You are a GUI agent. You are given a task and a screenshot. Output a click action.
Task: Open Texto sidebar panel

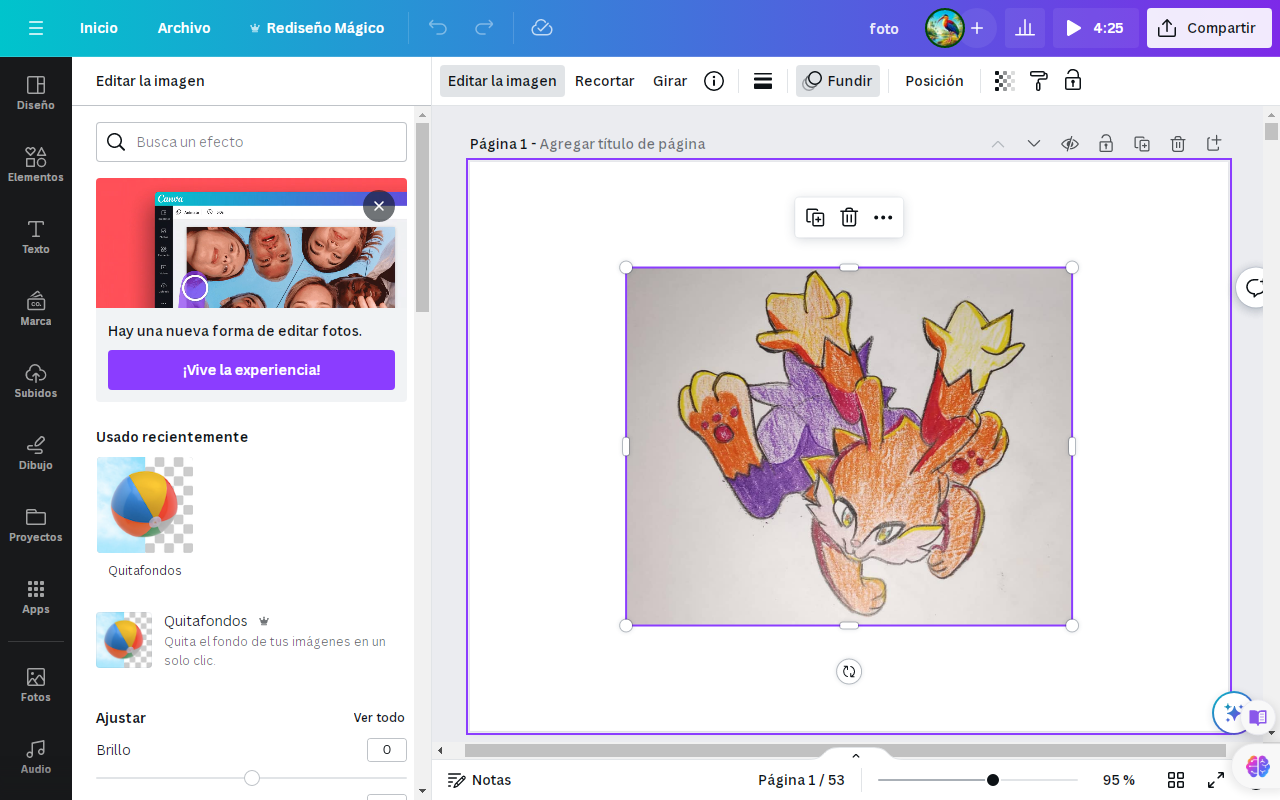tap(36, 236)
